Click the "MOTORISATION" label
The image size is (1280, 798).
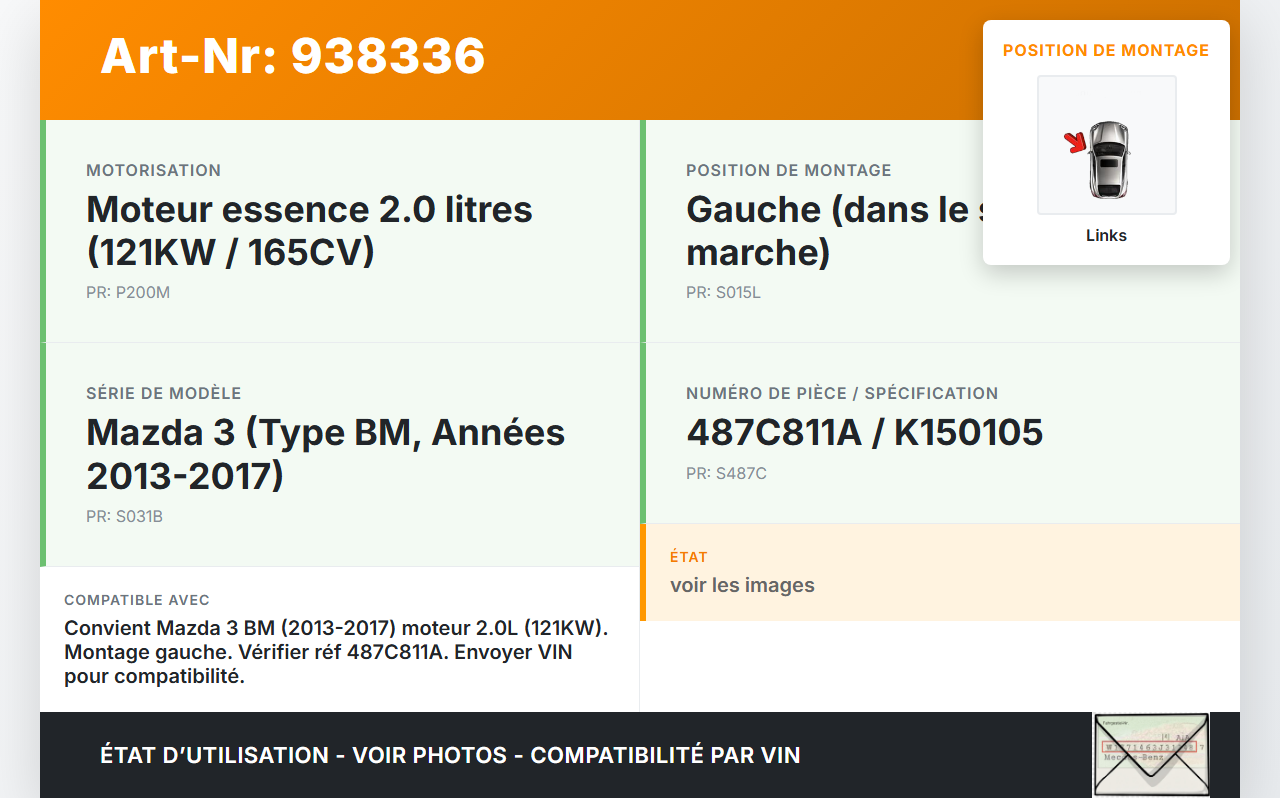[154, 171]
